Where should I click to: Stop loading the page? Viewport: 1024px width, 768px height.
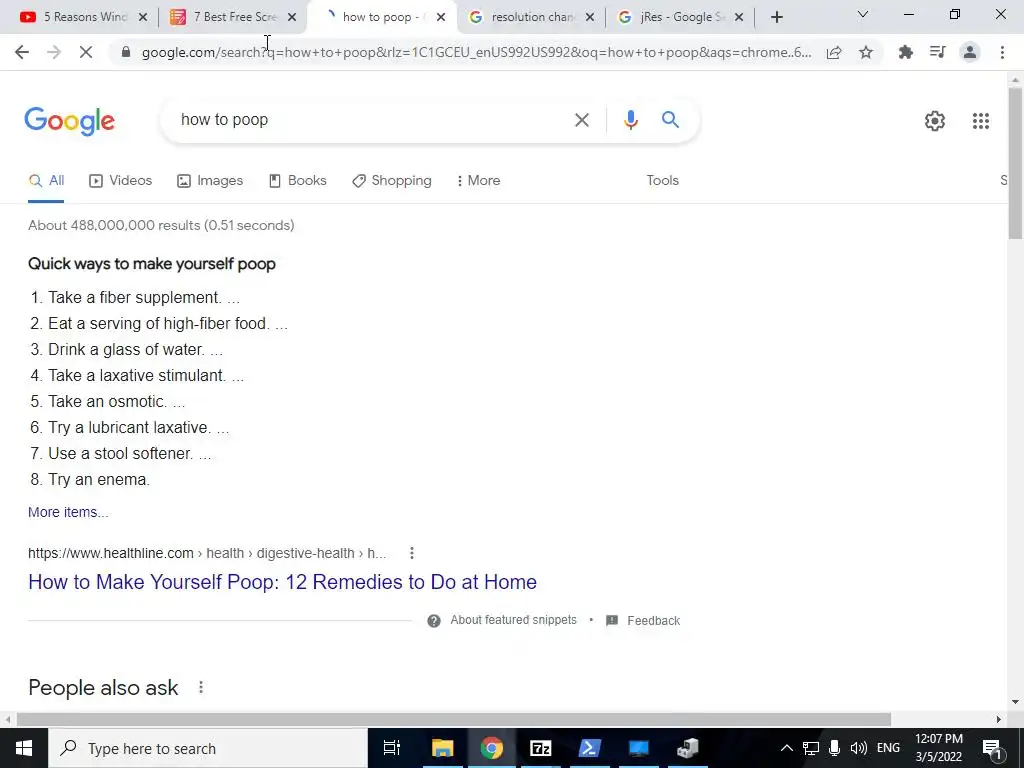(x=86, y=52)
